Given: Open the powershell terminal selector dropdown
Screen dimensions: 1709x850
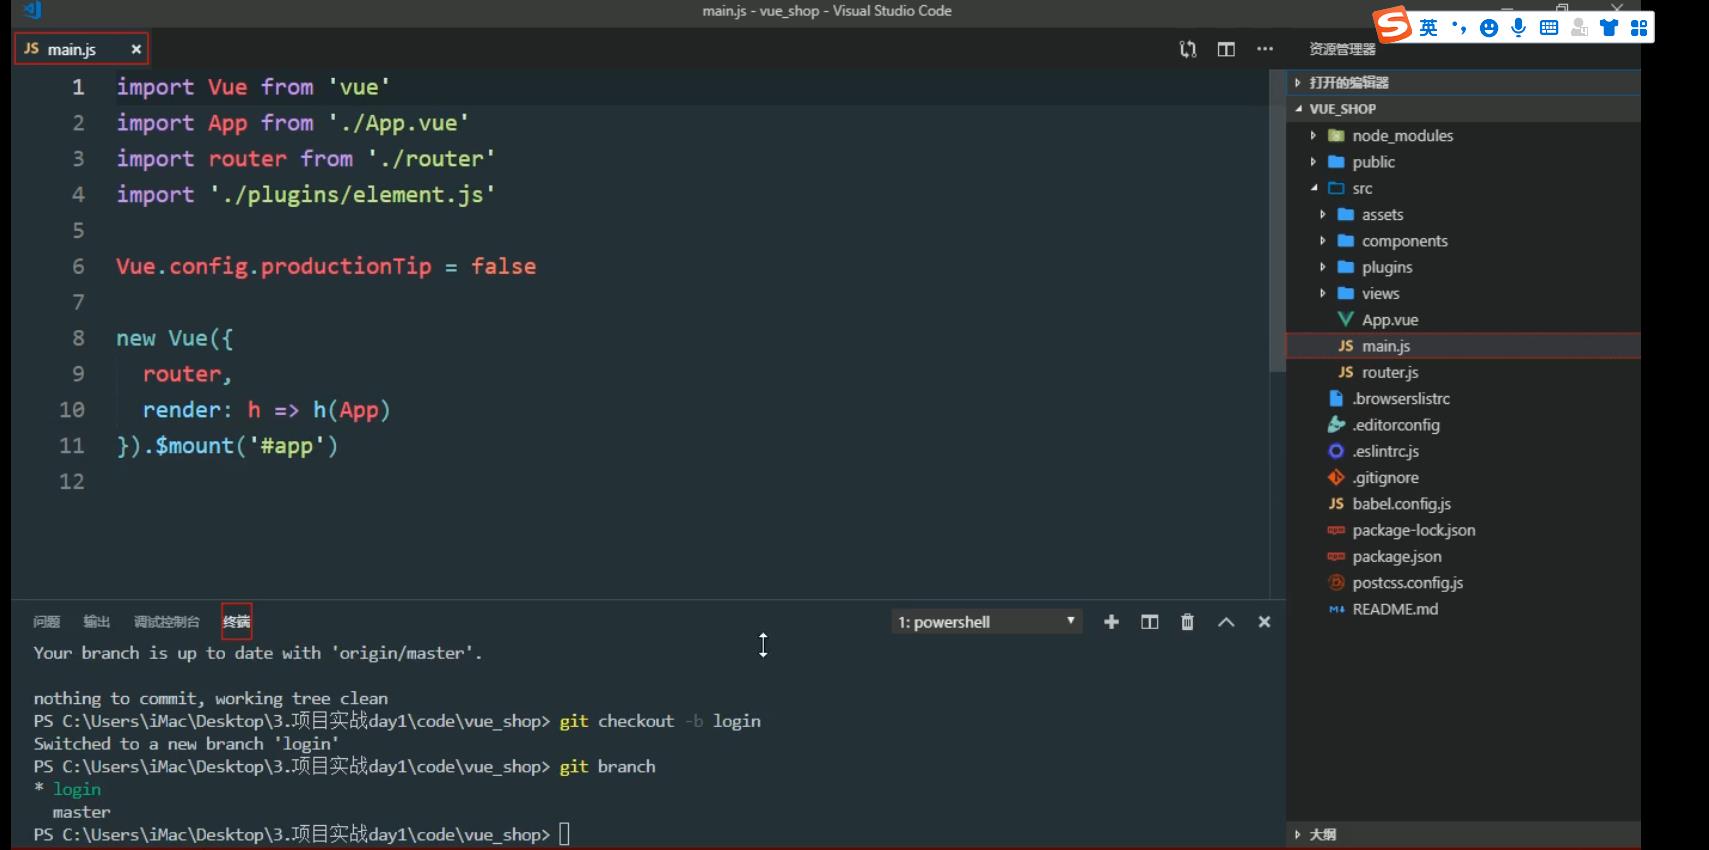Looking at the screenshot, I should [986, 622].
